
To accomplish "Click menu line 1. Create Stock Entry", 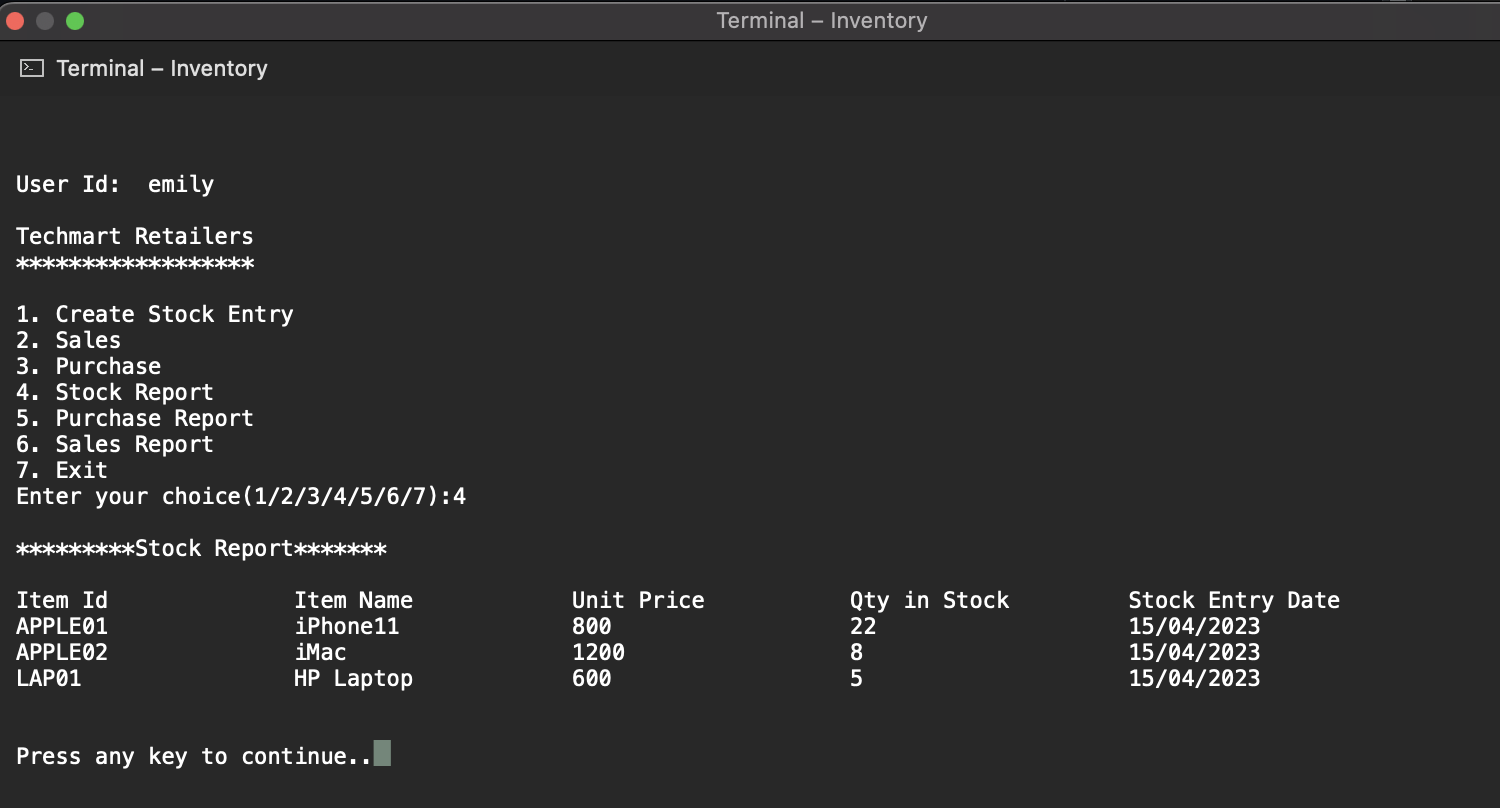I will coord(155,314).
